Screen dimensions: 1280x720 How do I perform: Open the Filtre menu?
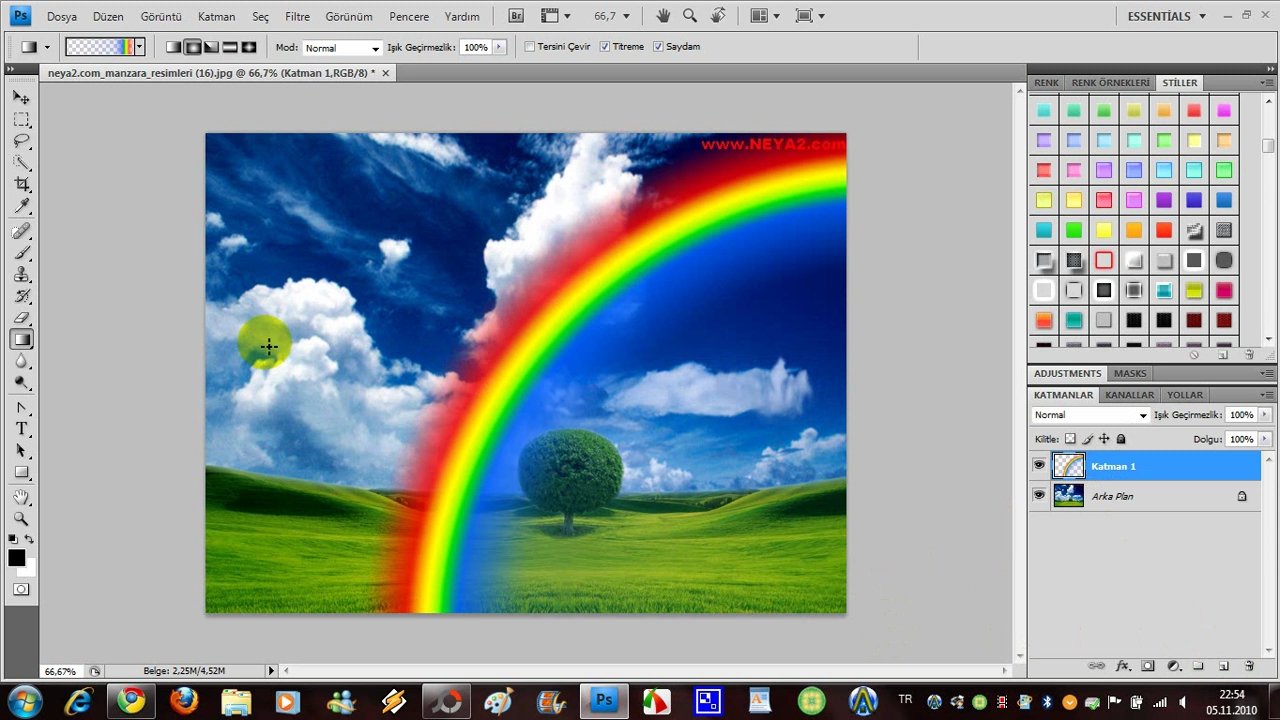click(x=297, y=17)
